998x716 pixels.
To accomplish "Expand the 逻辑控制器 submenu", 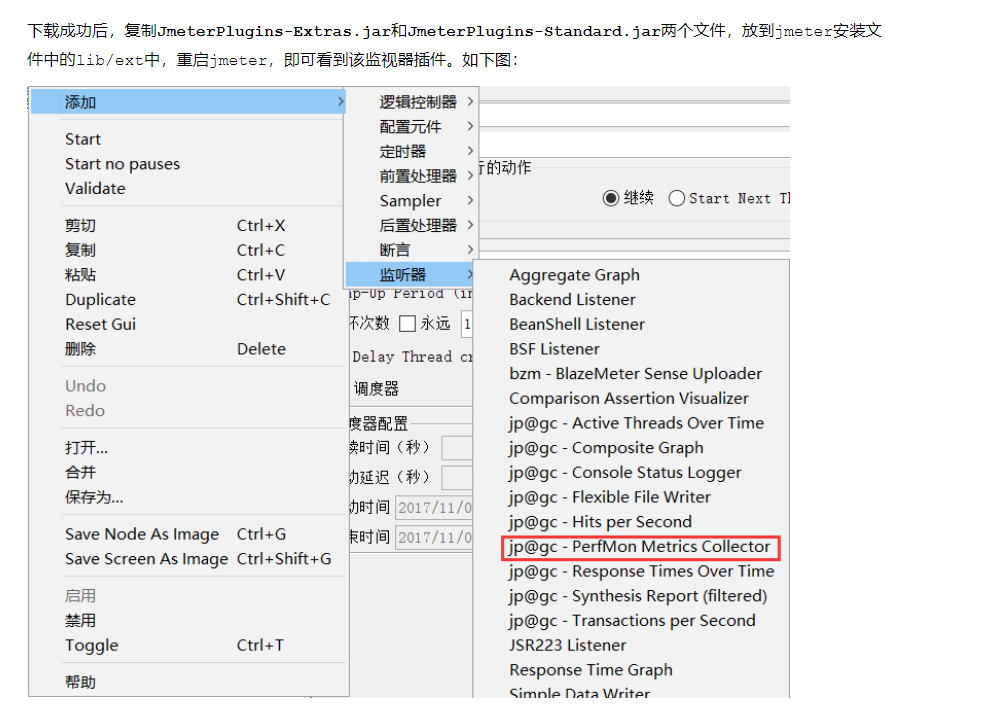I will [x=418, y=102].
